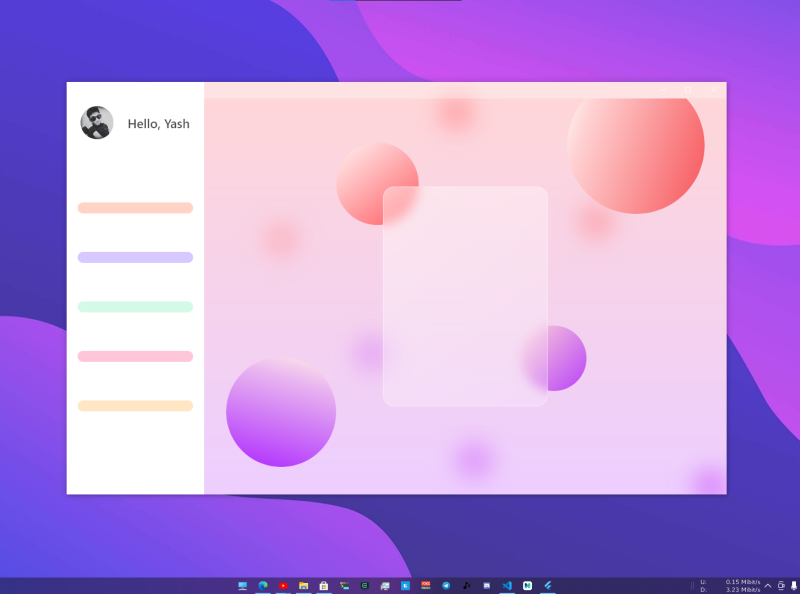
Task: Launch YouTube from the taskbar
Action: coord(284,585)
